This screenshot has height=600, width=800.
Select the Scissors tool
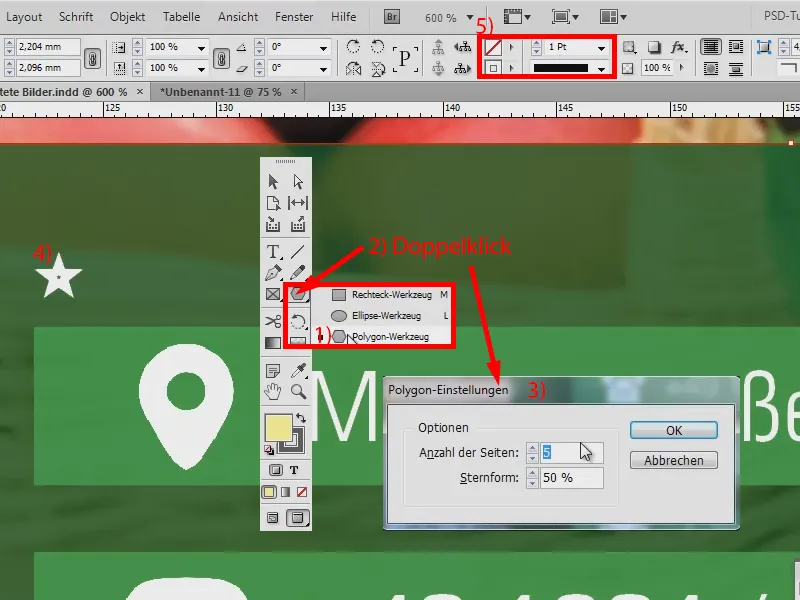point(273,321)
